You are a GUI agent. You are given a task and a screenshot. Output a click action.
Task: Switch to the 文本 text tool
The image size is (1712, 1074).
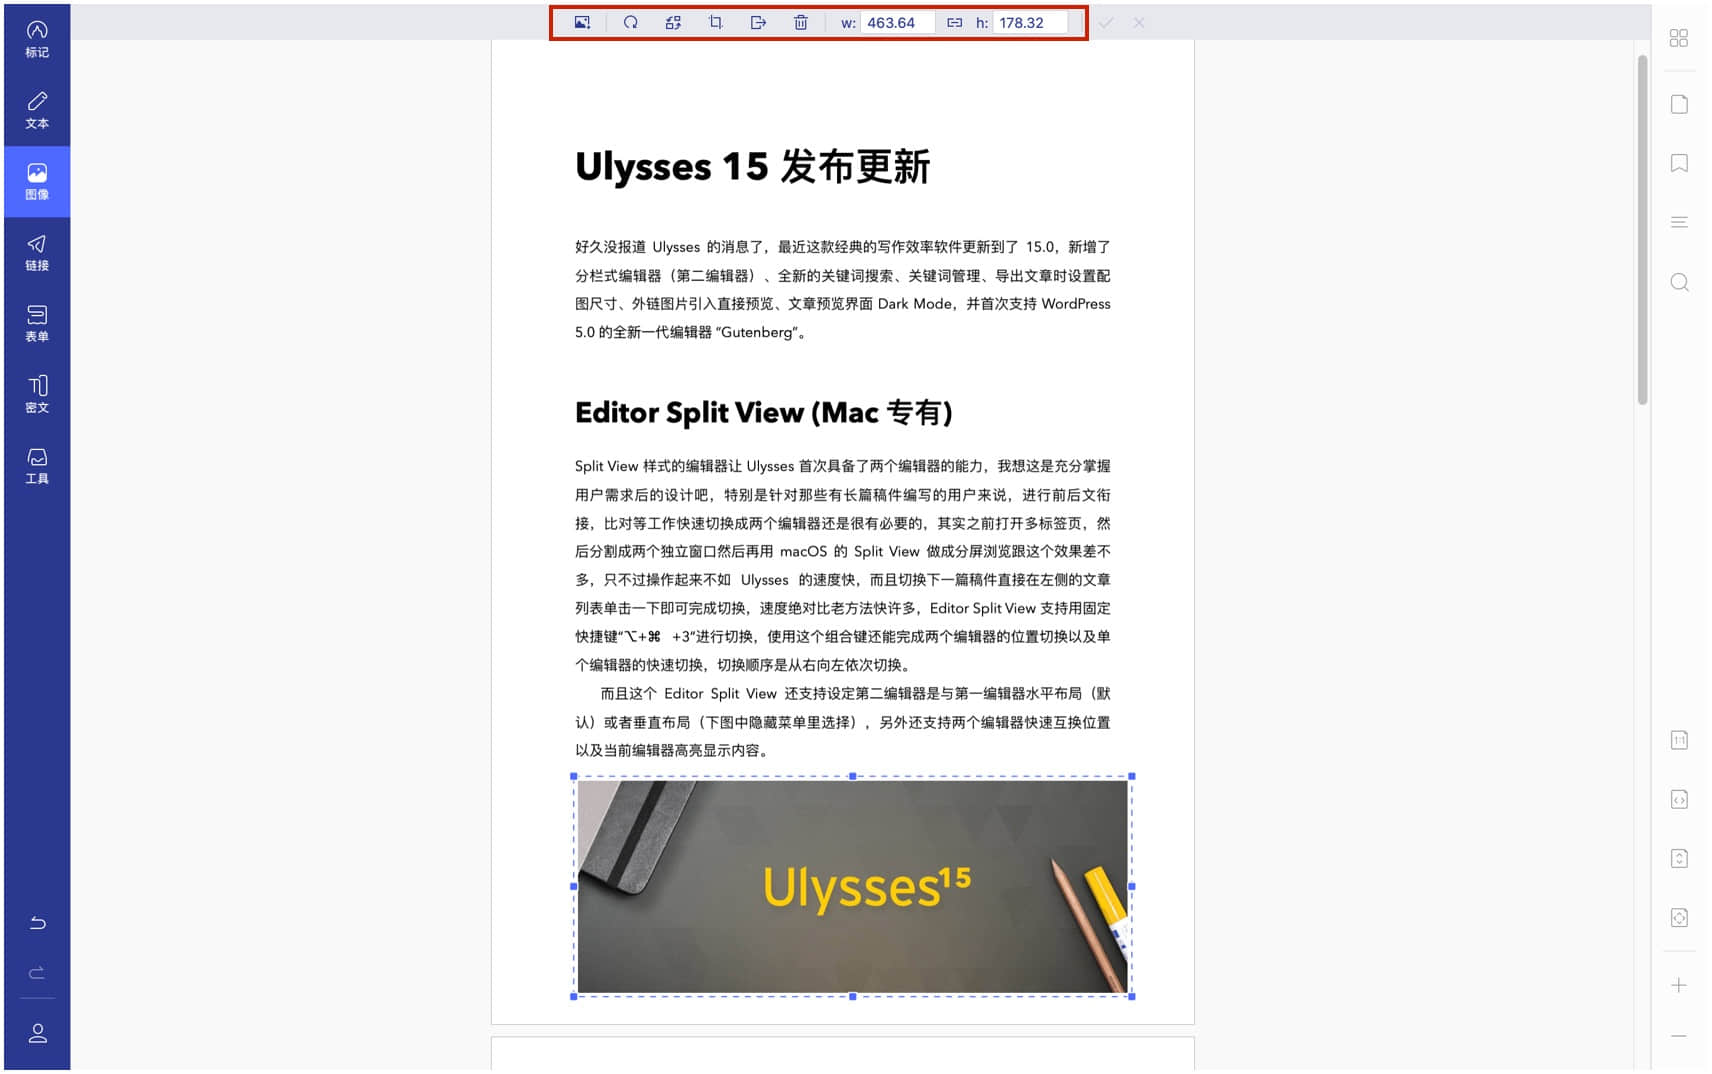[x=37, y=110]
